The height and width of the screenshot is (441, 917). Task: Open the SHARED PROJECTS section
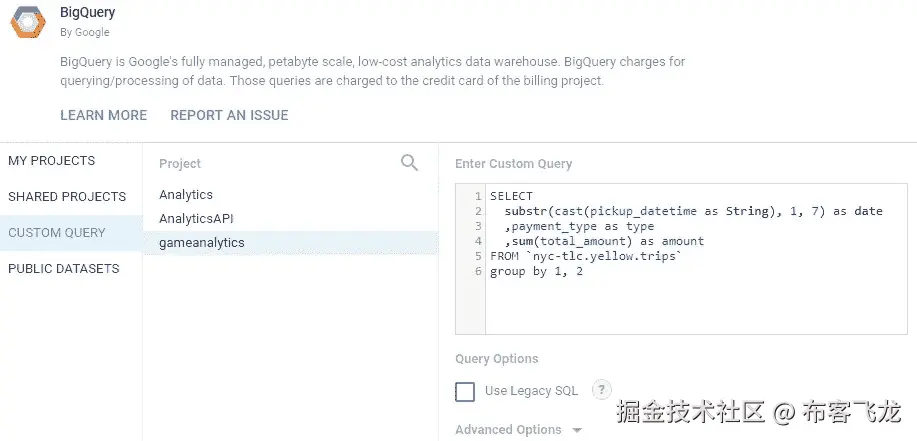click(67, 197)
